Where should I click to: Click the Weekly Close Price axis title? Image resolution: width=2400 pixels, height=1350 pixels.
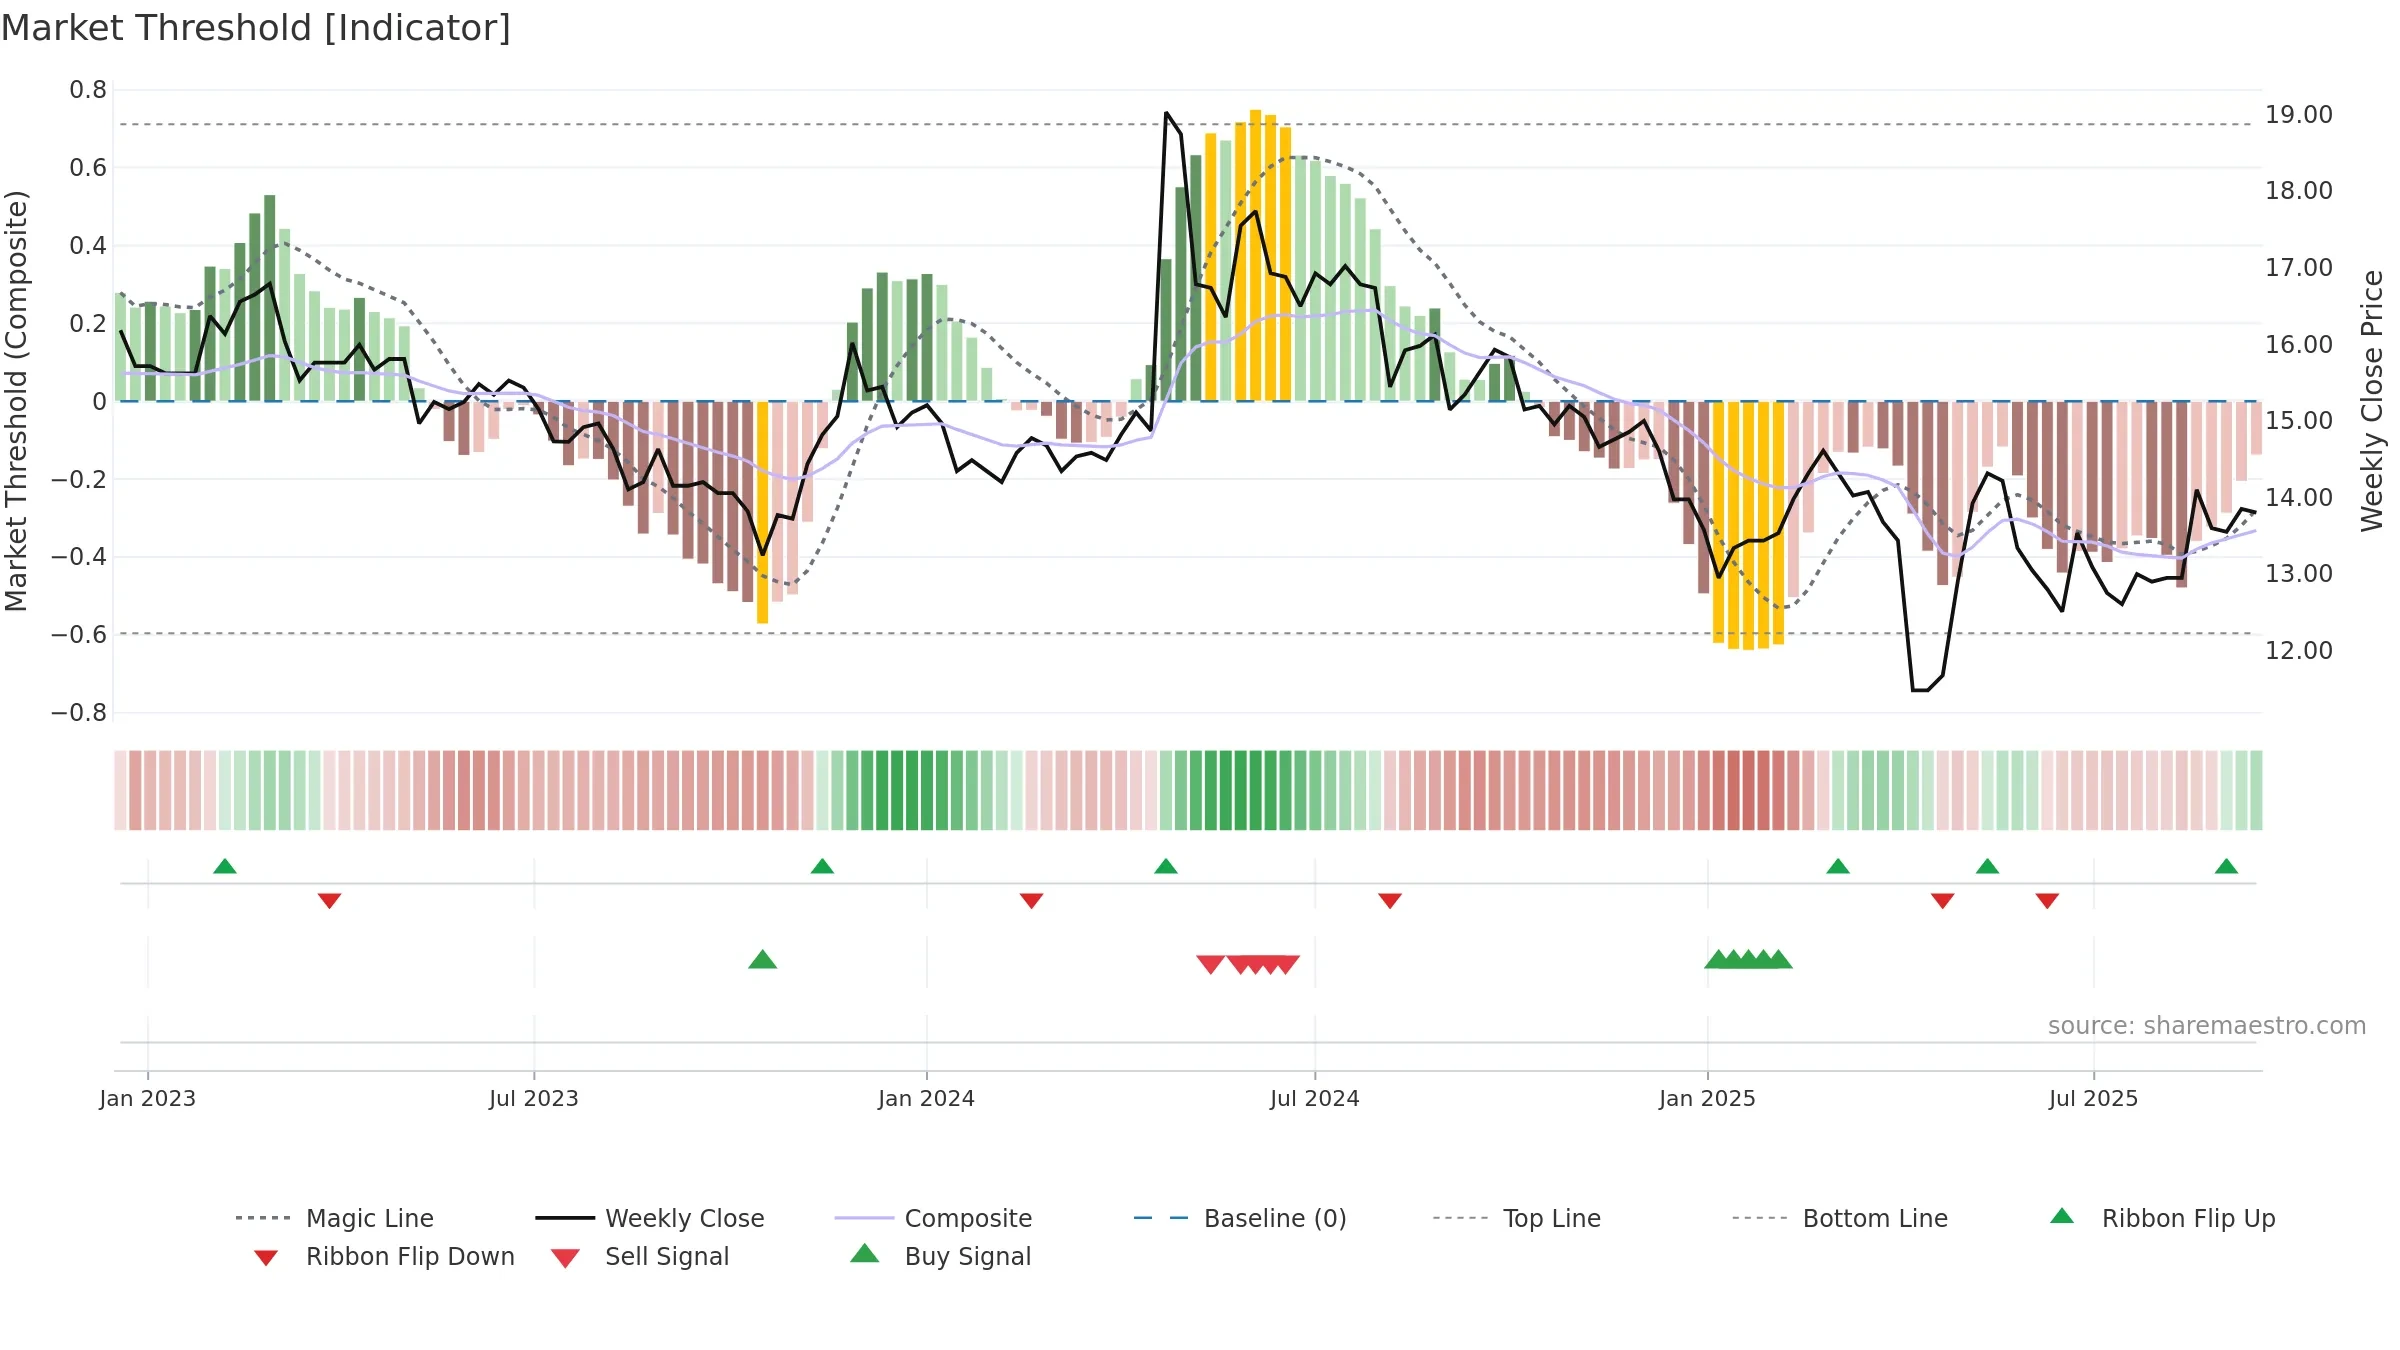2372,400
